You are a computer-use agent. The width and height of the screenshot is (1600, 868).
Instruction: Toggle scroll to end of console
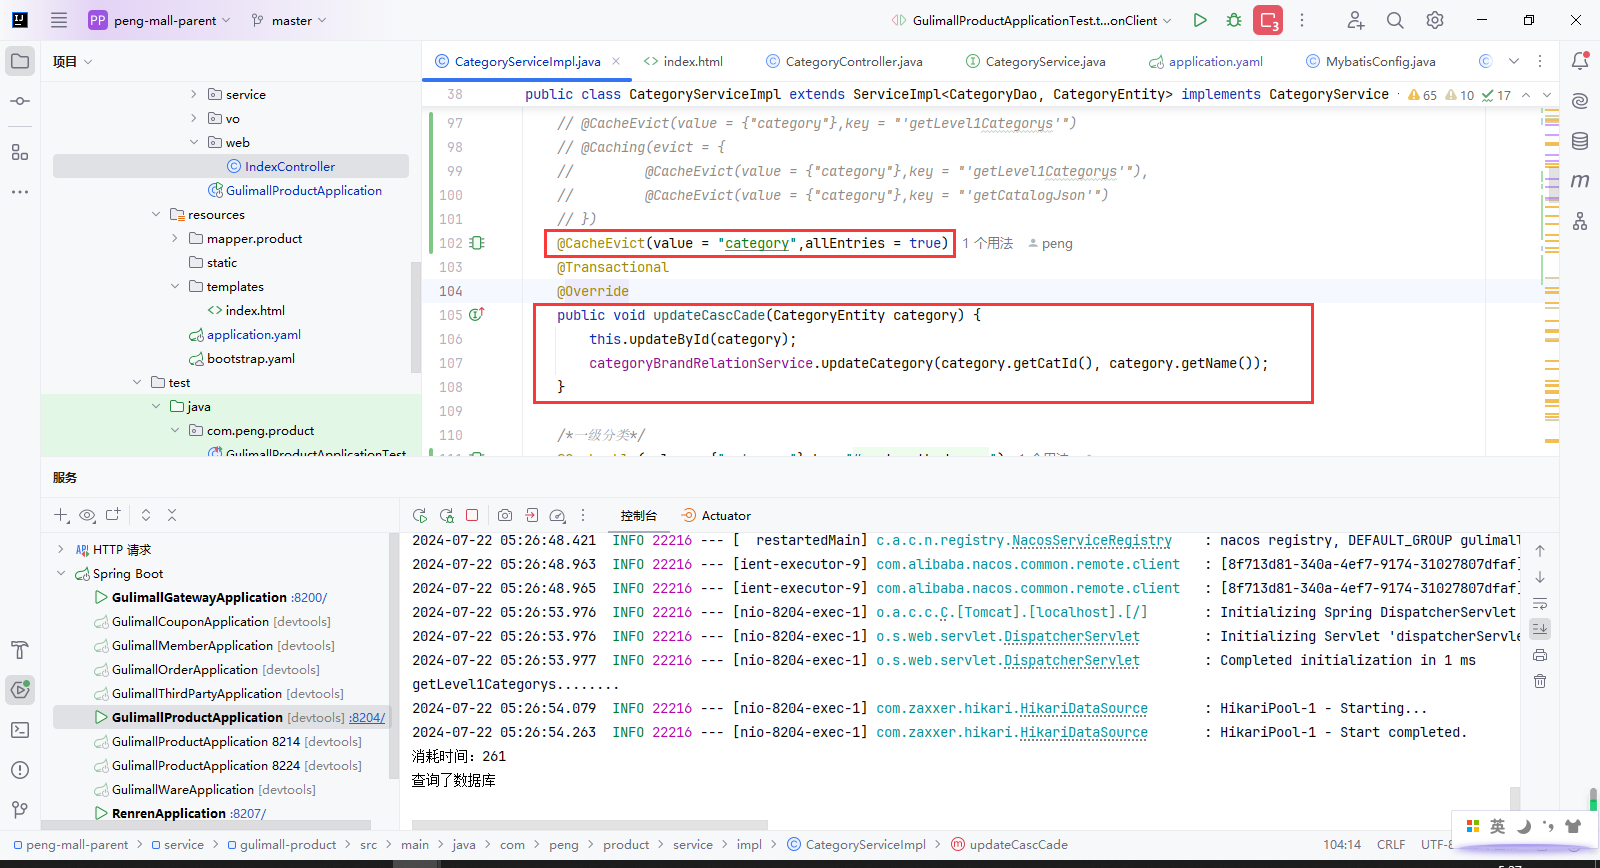coord(1540,629)
